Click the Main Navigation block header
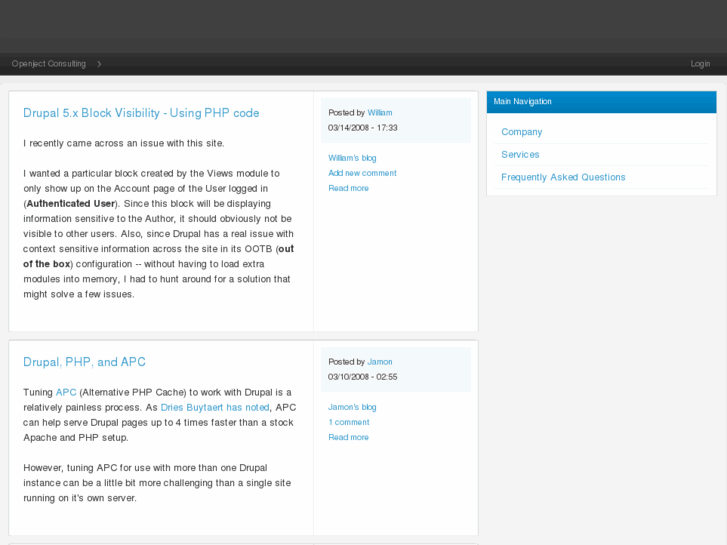Viewport: 727px width, 545px height. pyautogui.click(x=601, y=102)
